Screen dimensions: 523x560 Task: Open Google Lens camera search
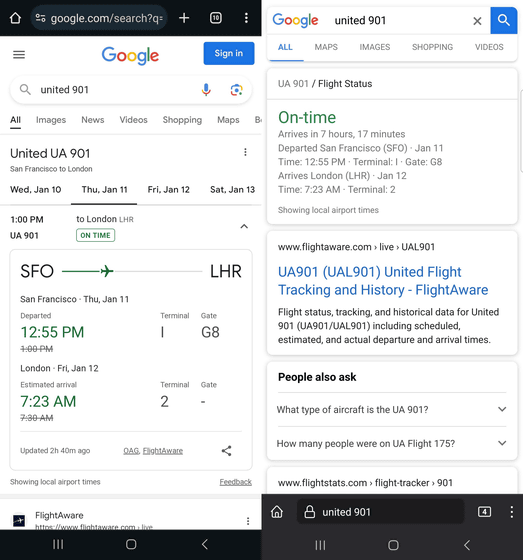click(x=236, y=90)
